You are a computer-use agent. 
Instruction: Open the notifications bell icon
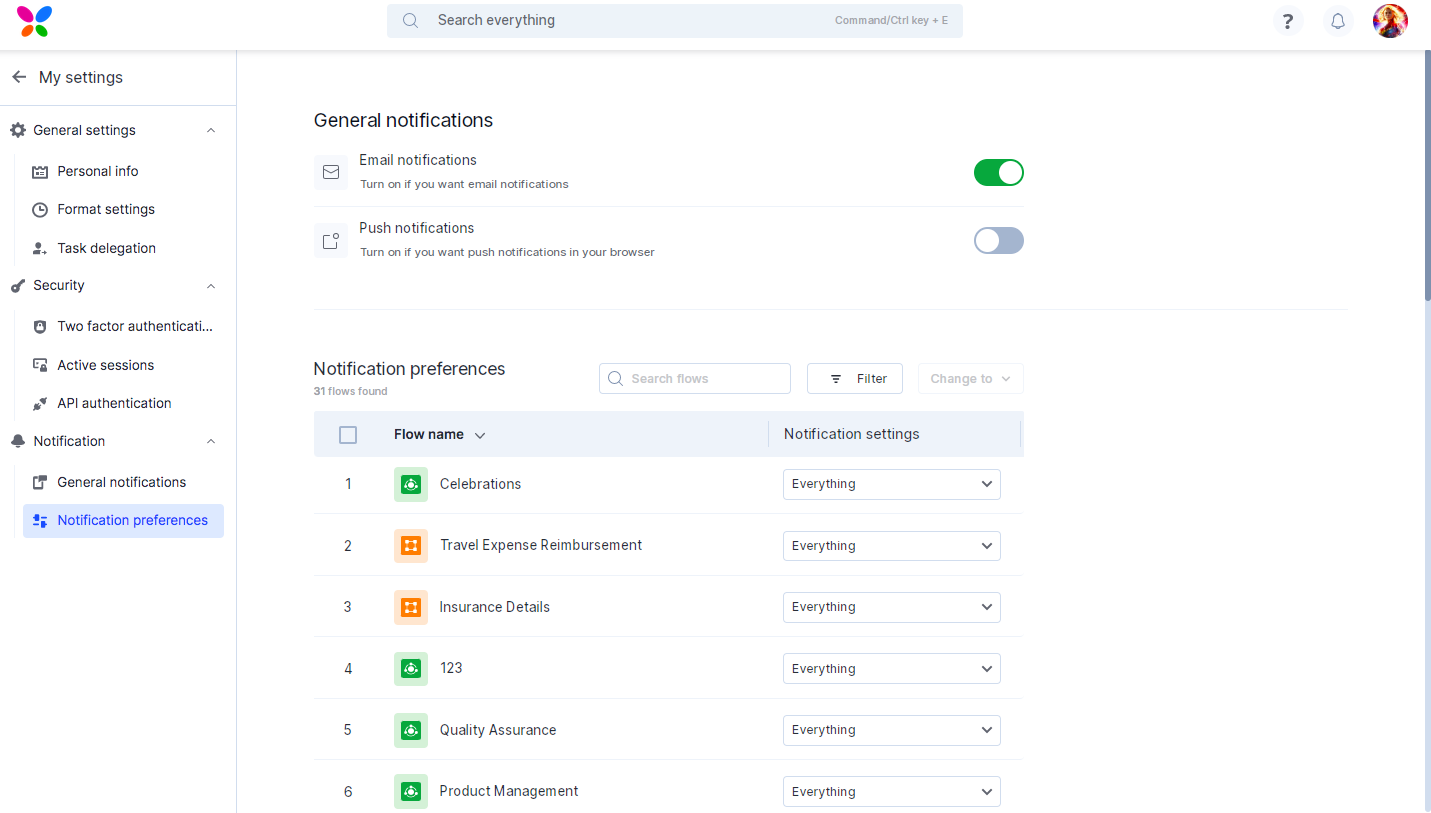tap(1338, 21)
